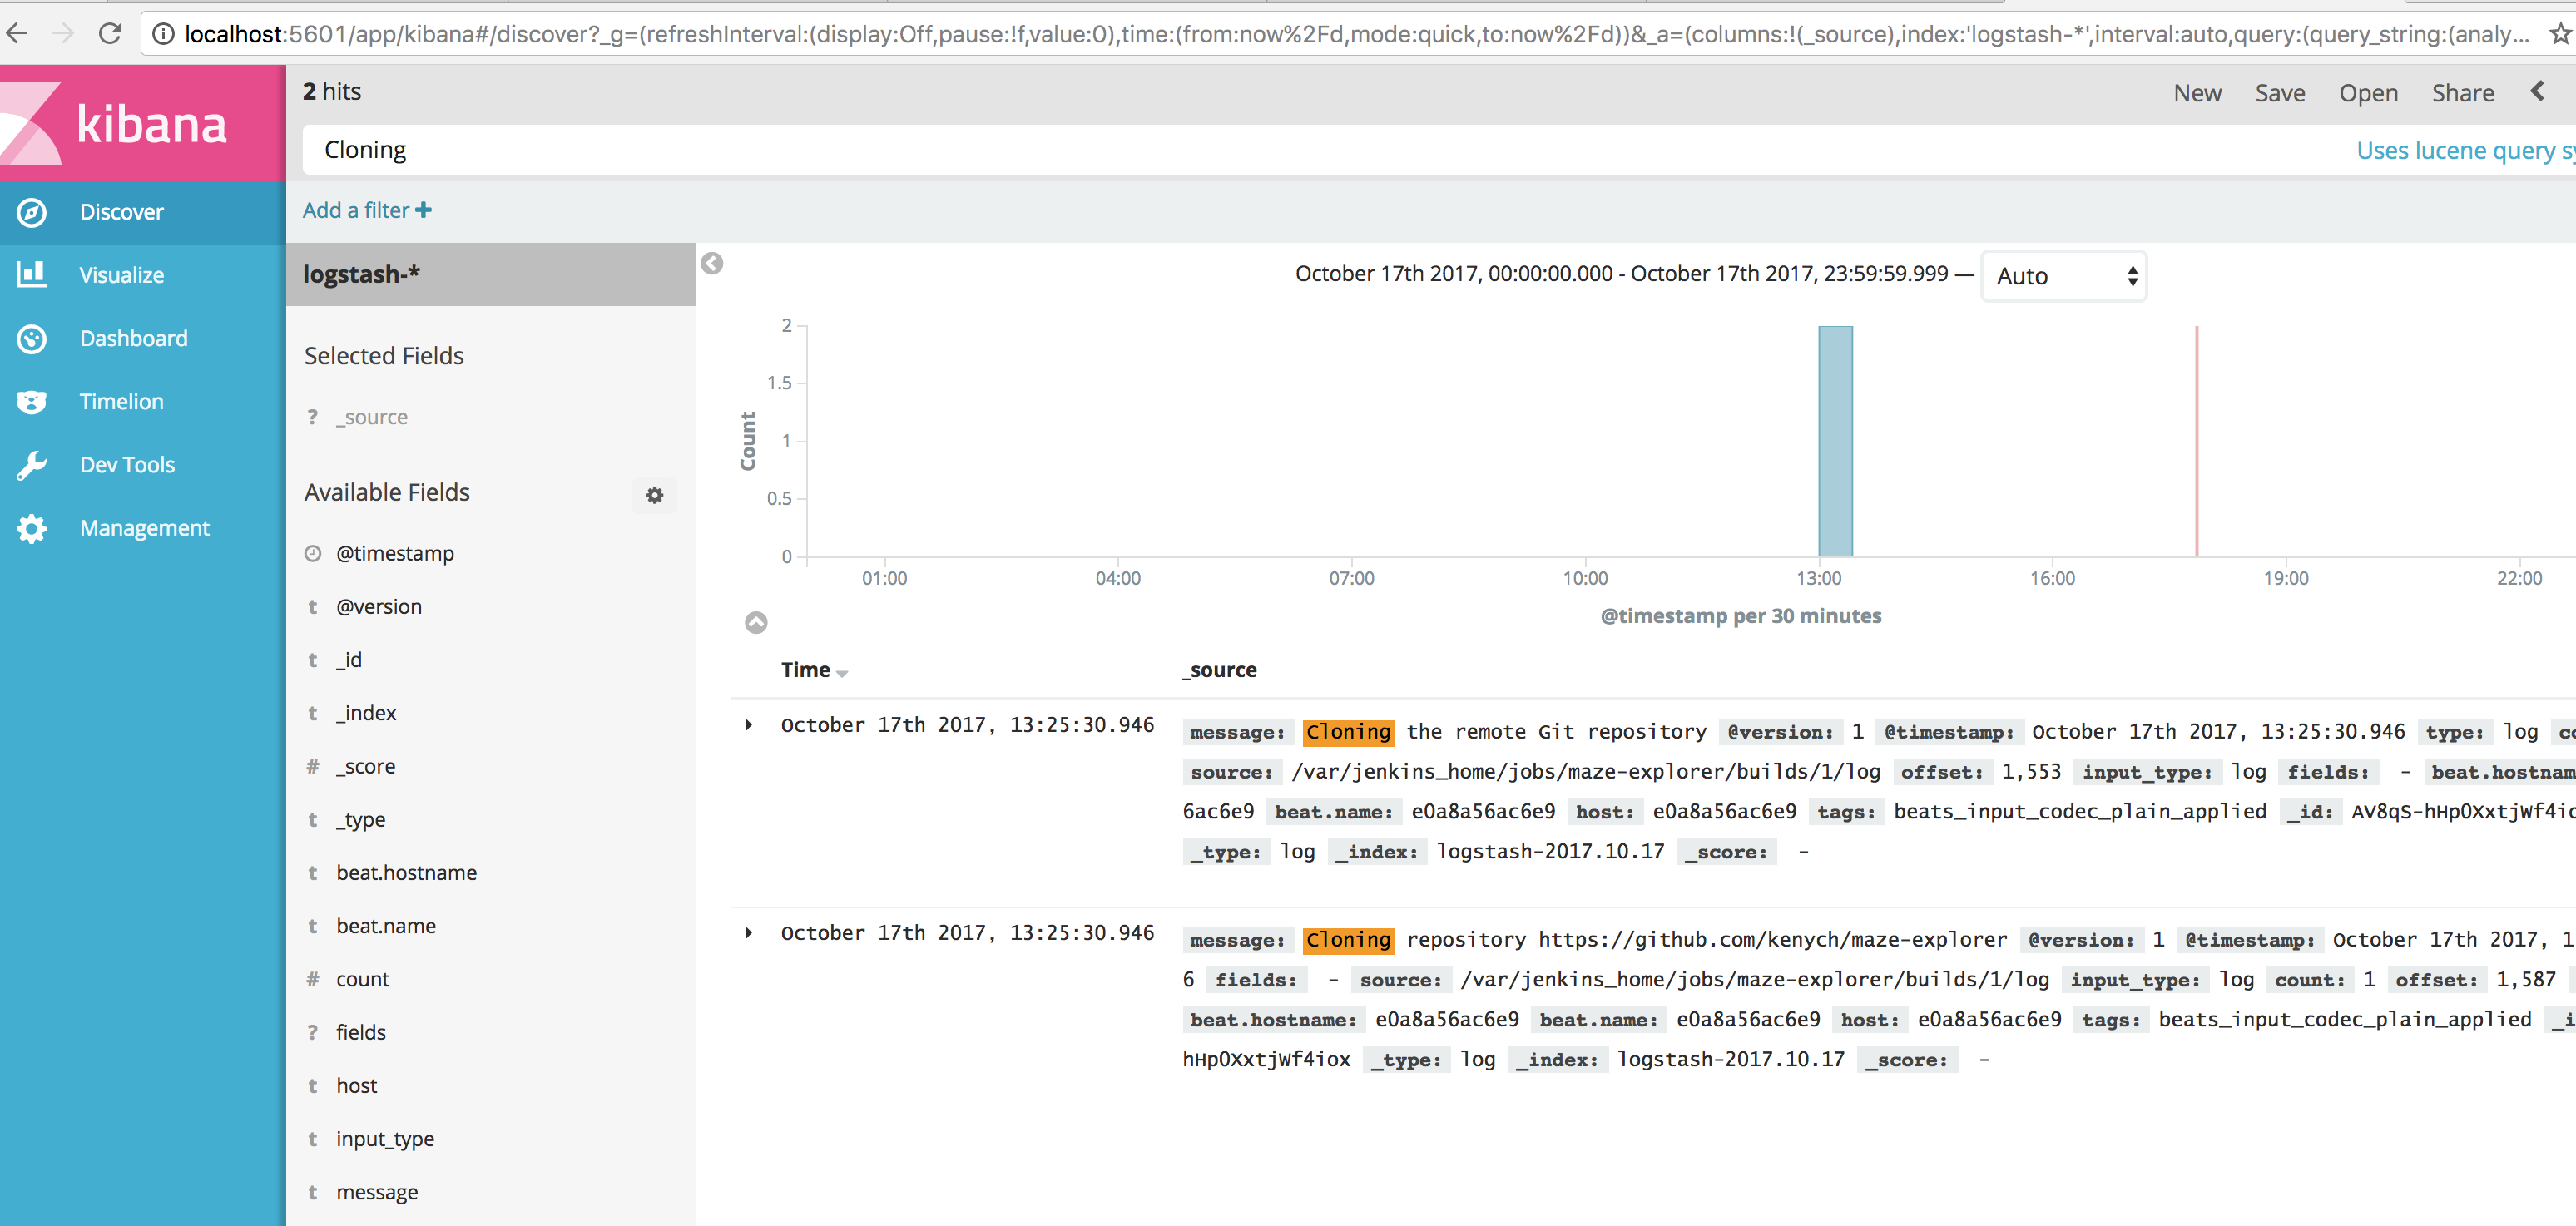Click the Management gear icon
This screenshot has width=2576, height=1226.
tap(32, 528)
